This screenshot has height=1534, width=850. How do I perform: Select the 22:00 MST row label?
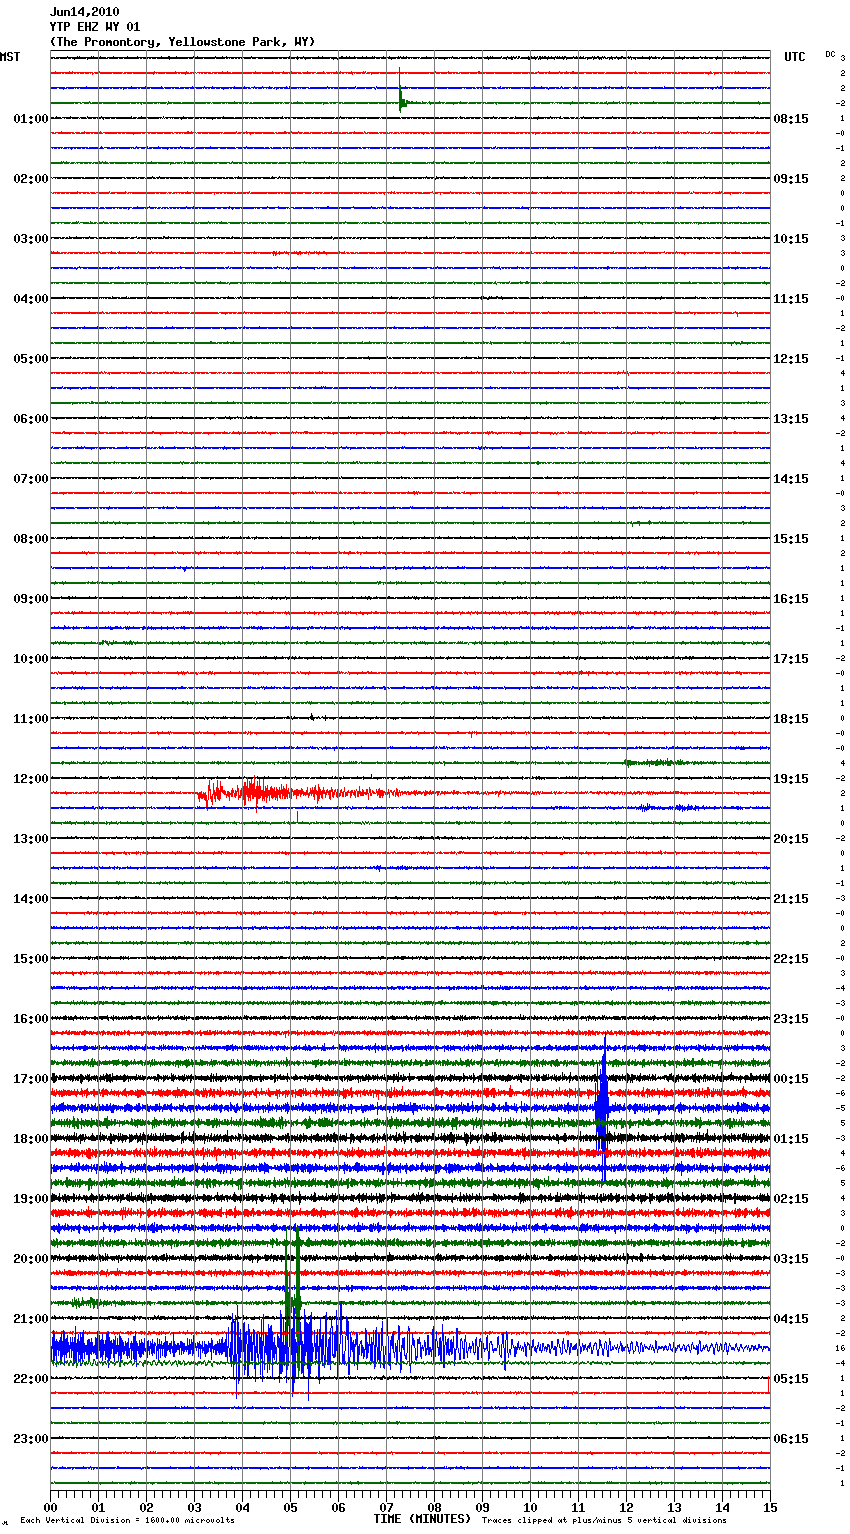[x=30, y=1379]
